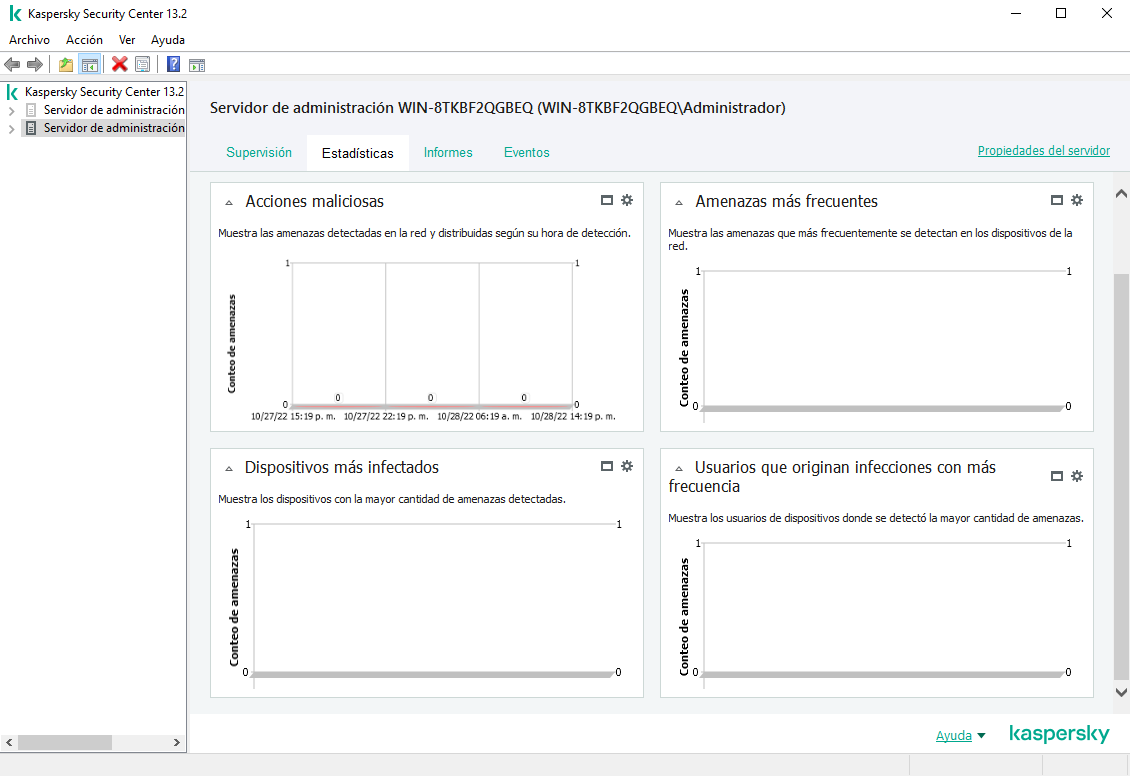Maximize the Usuarios que originan infecciones panel
The width and height of the screenshot is (1130, 776).
click(x=1056, y=476)
